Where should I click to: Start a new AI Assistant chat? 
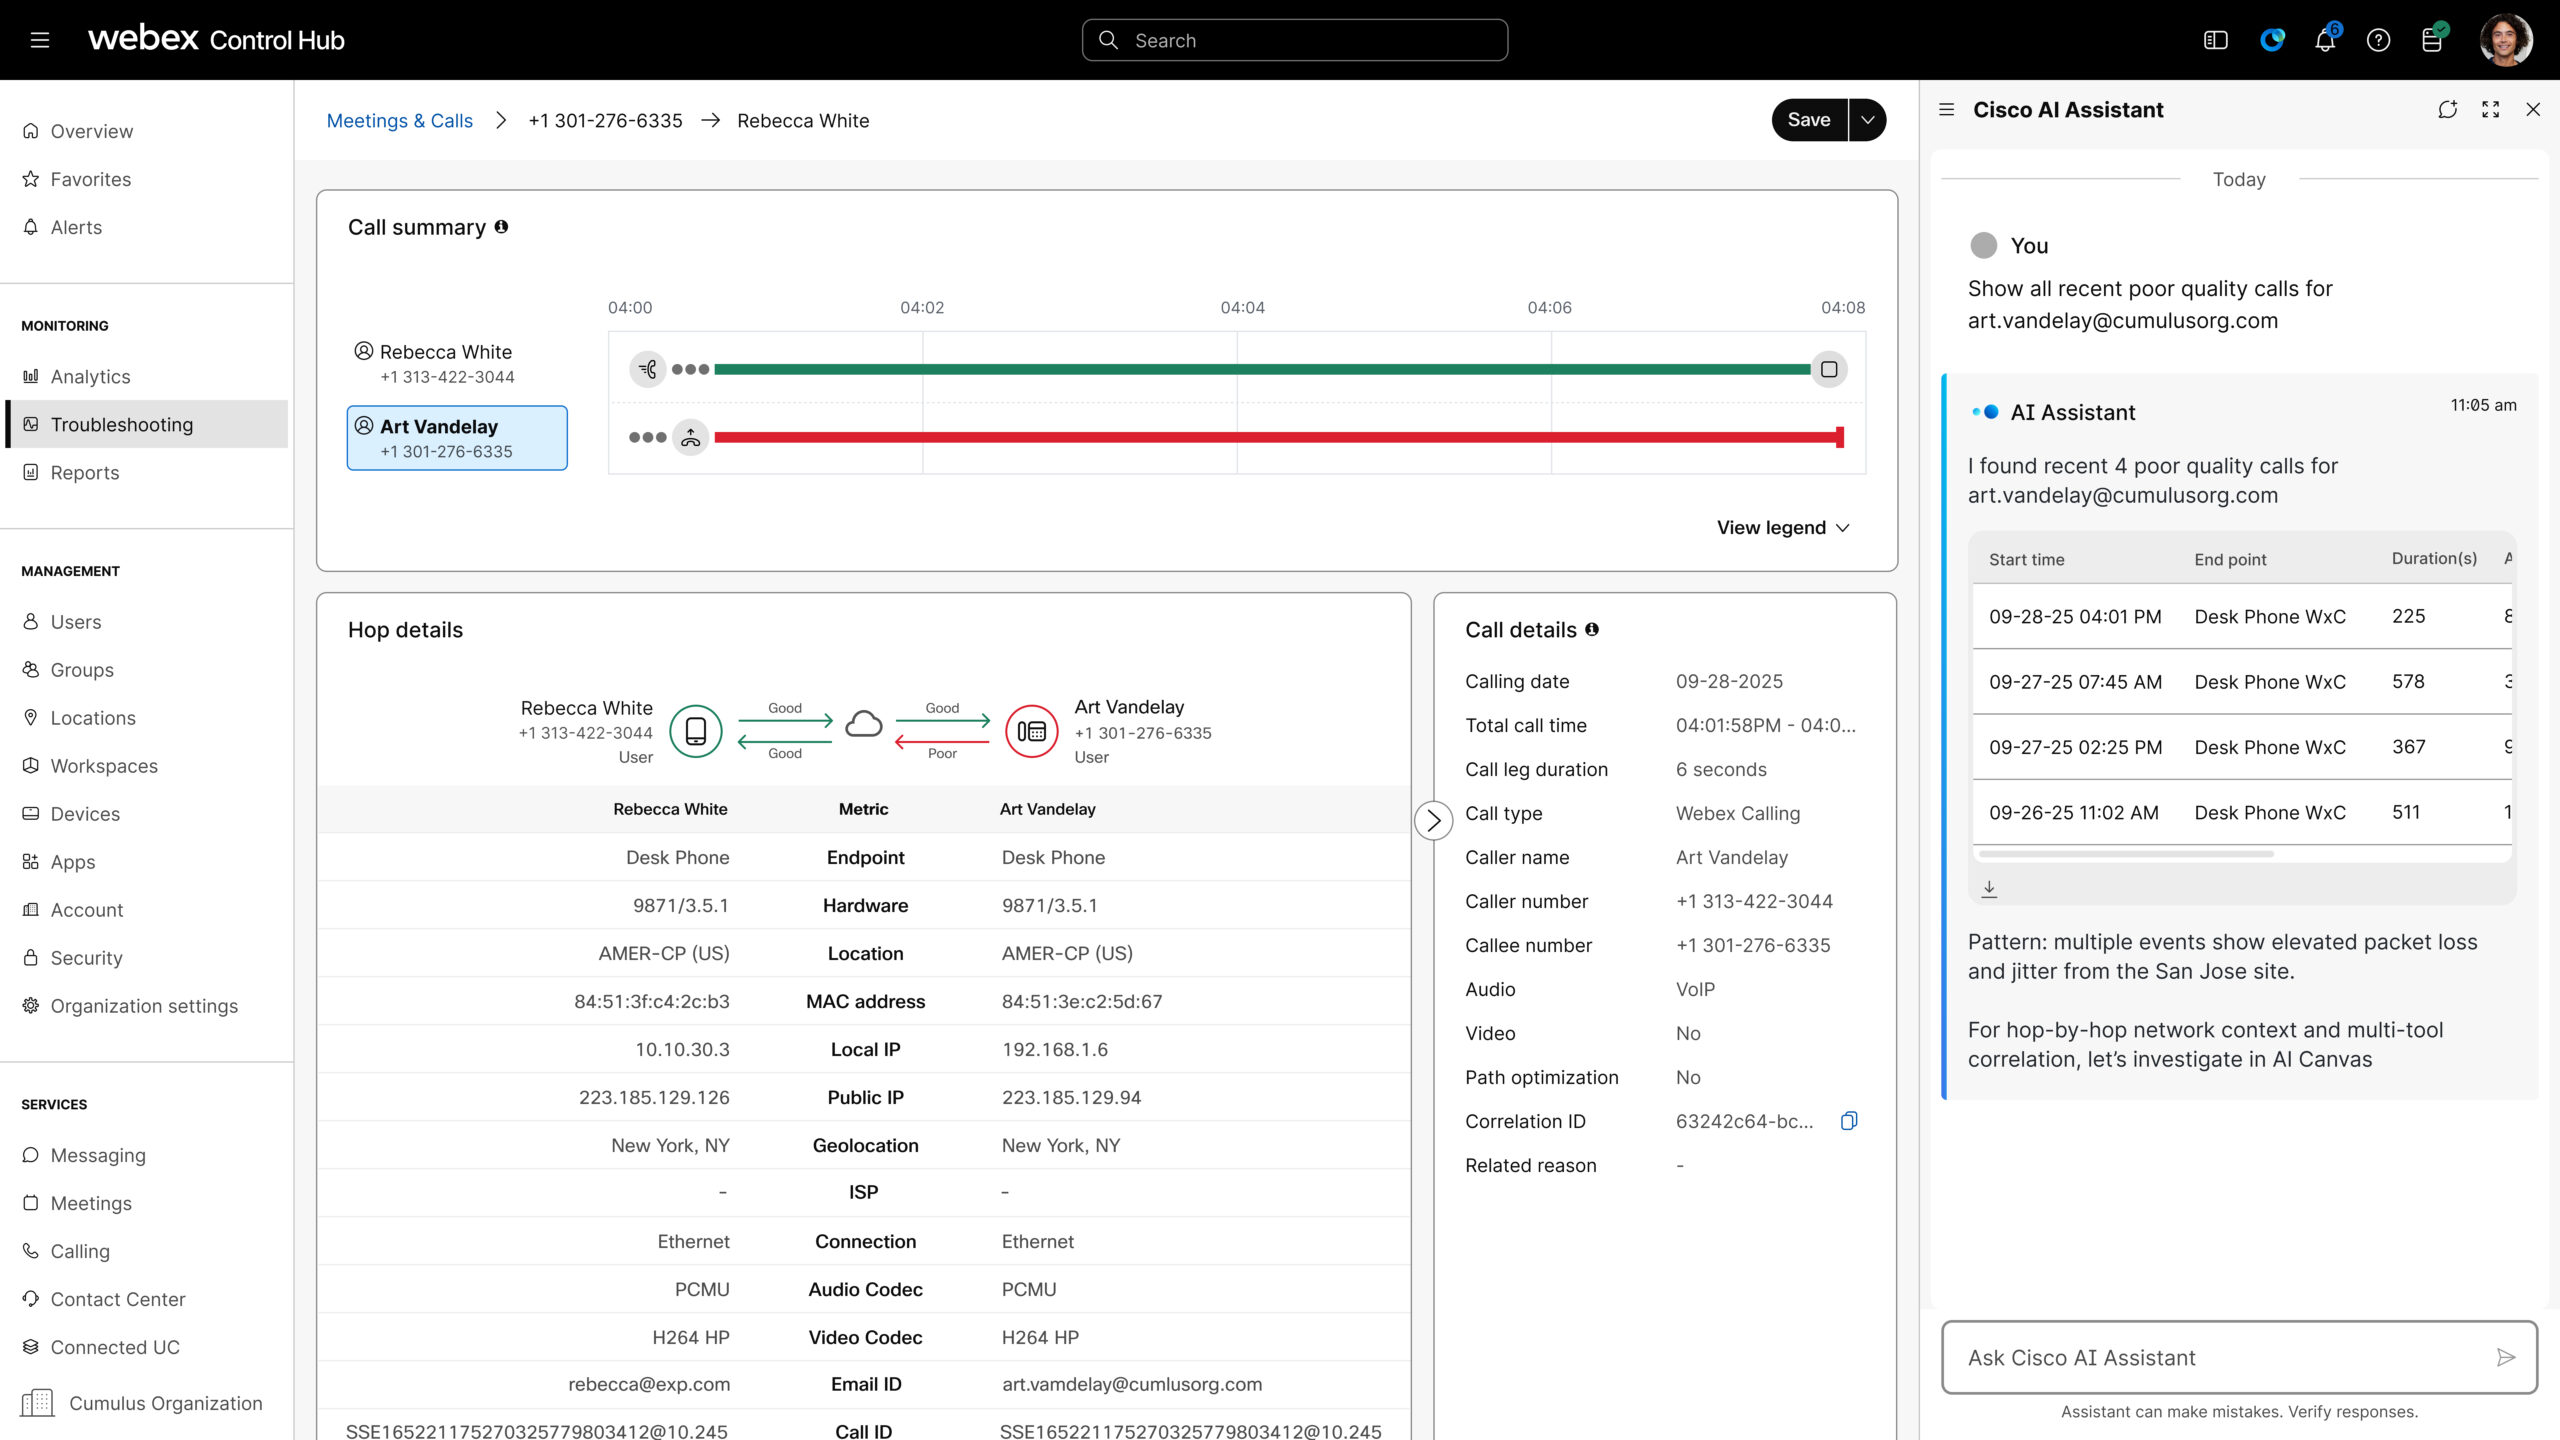2447,110
